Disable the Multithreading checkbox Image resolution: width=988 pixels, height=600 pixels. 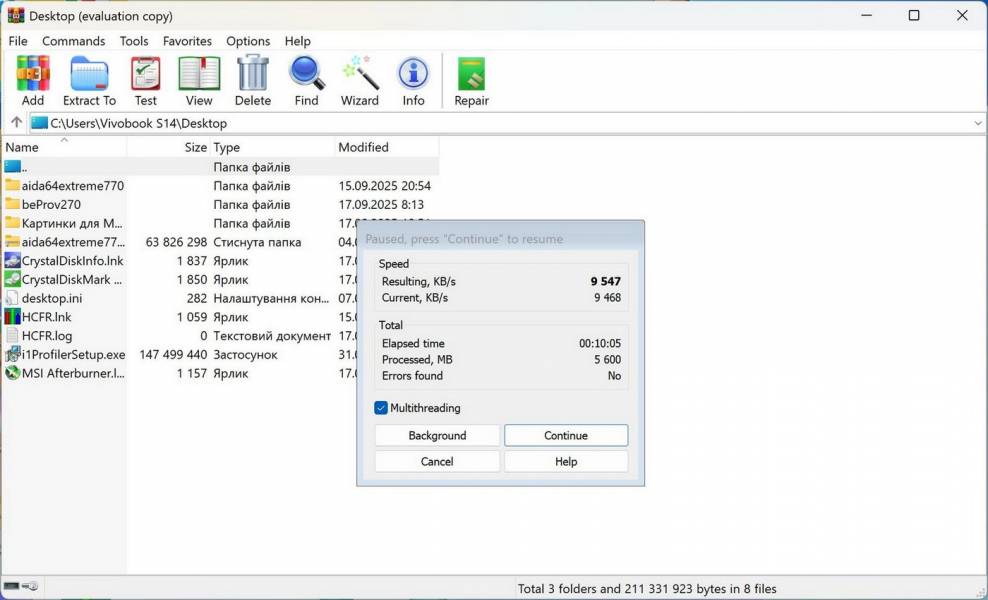pos(381,408)
